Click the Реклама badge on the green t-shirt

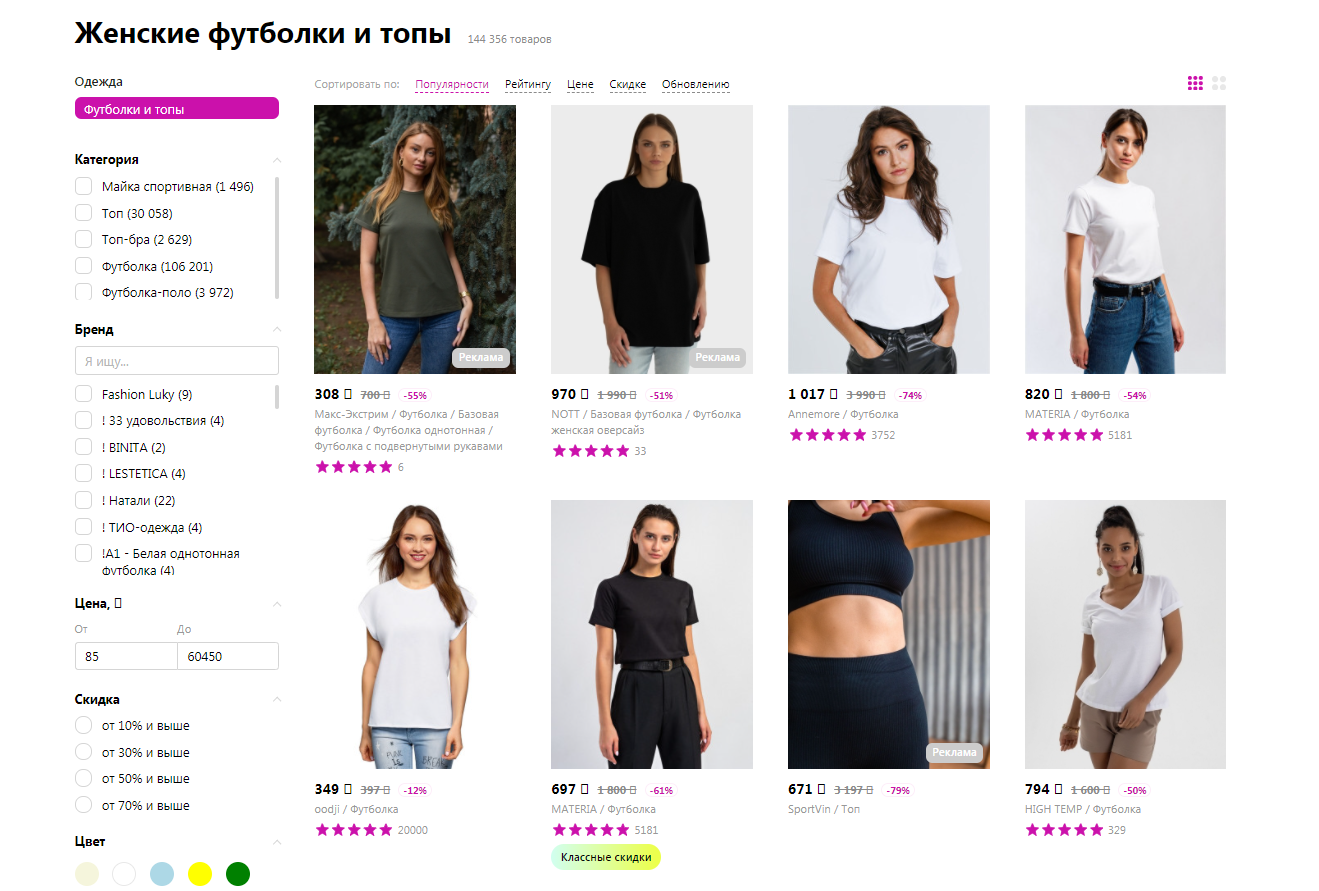point(481,358)
